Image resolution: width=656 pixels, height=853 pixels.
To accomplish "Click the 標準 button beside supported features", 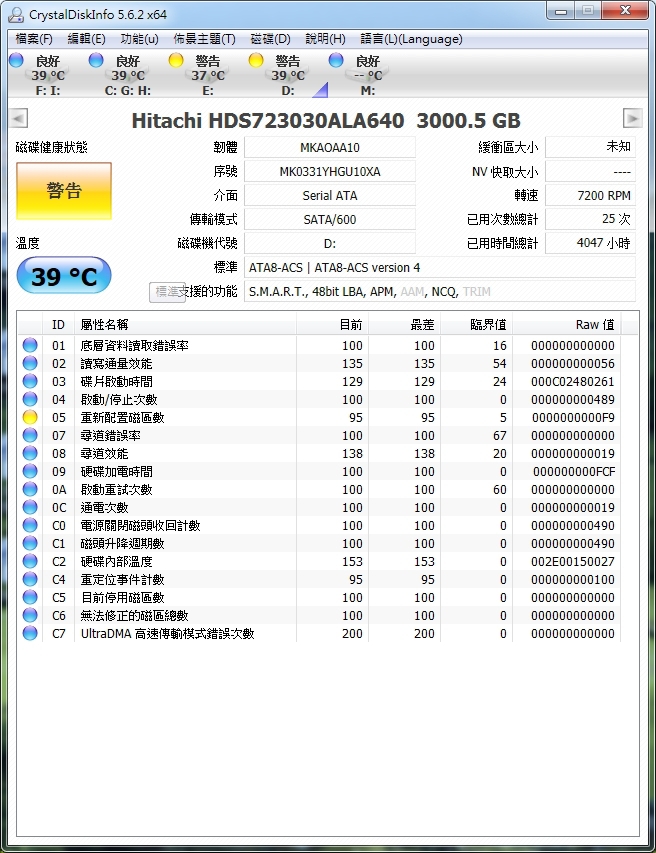I will click(168, 292).
